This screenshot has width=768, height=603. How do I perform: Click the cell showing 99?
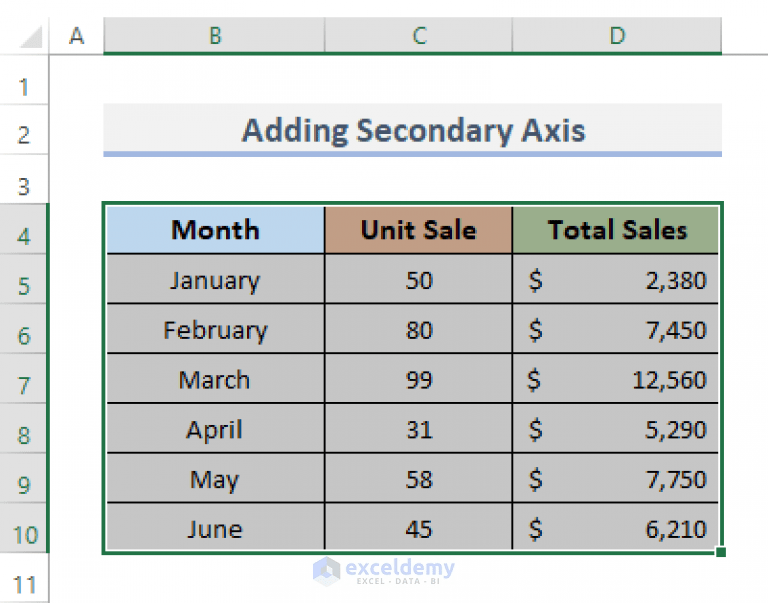[418, 380]
